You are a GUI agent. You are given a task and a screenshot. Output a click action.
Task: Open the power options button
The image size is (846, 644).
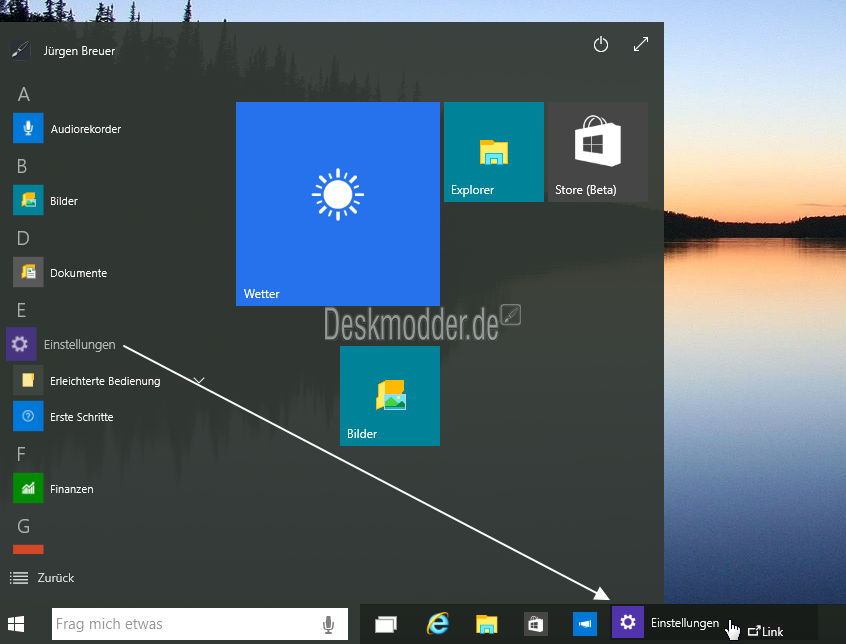click(601, 44)
